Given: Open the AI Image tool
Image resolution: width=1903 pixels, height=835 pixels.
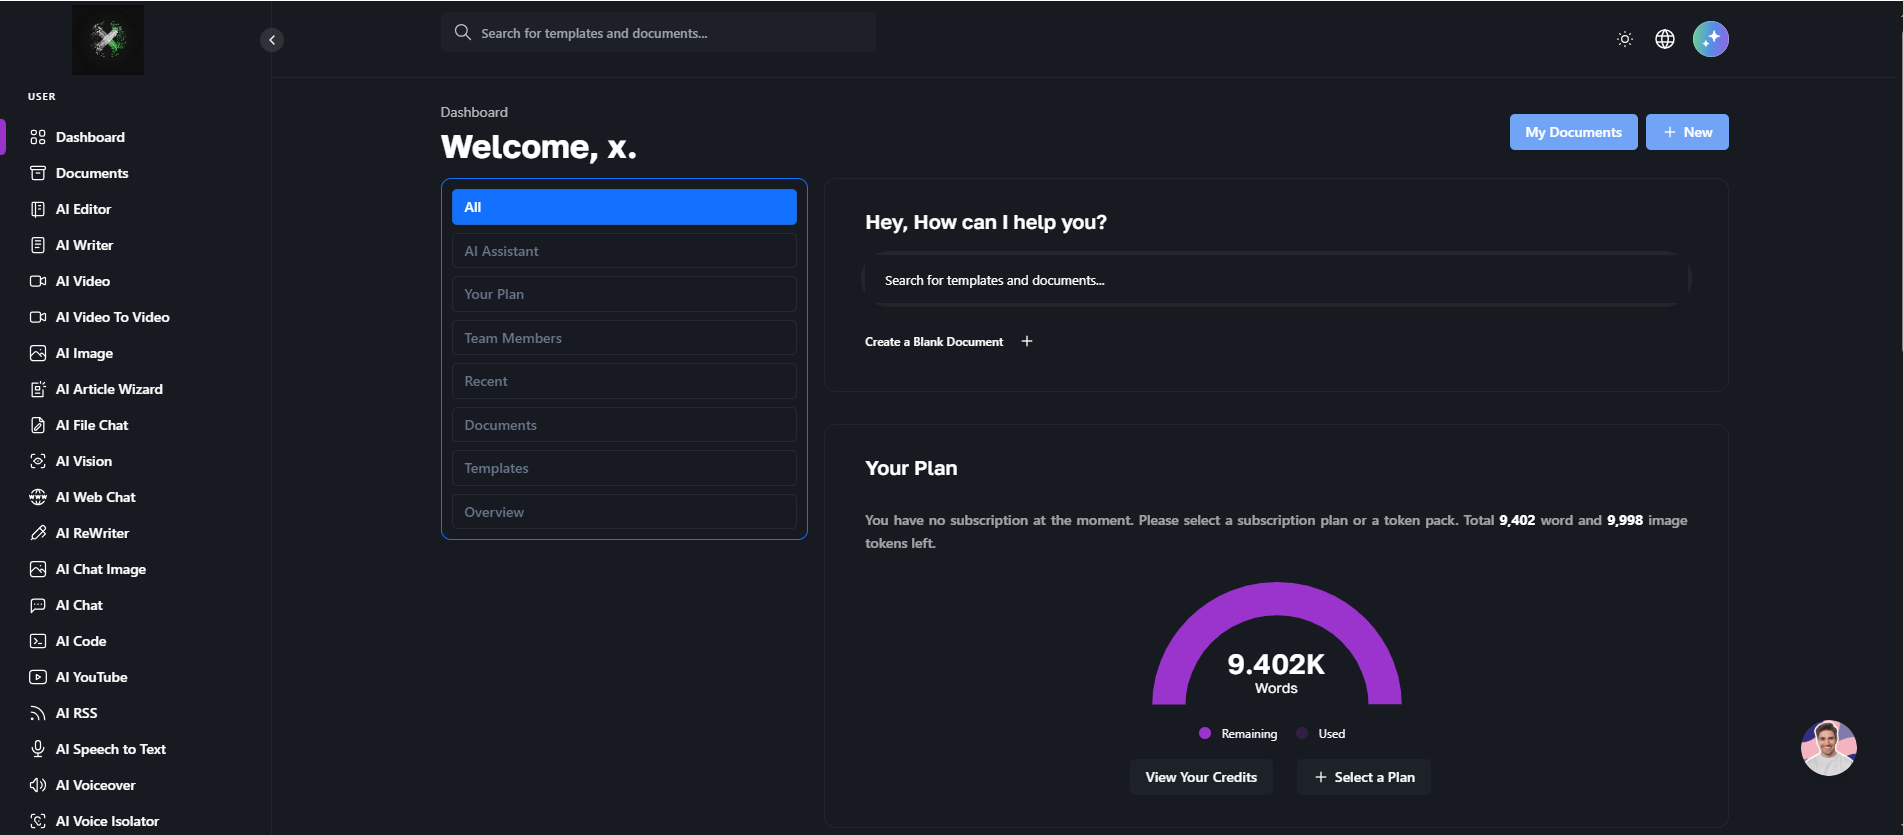Looking at the screenshot, I should click(84, 353).
